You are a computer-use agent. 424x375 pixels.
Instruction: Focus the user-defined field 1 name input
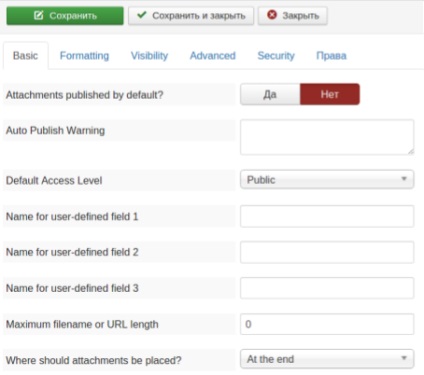(x=327, y=216)
